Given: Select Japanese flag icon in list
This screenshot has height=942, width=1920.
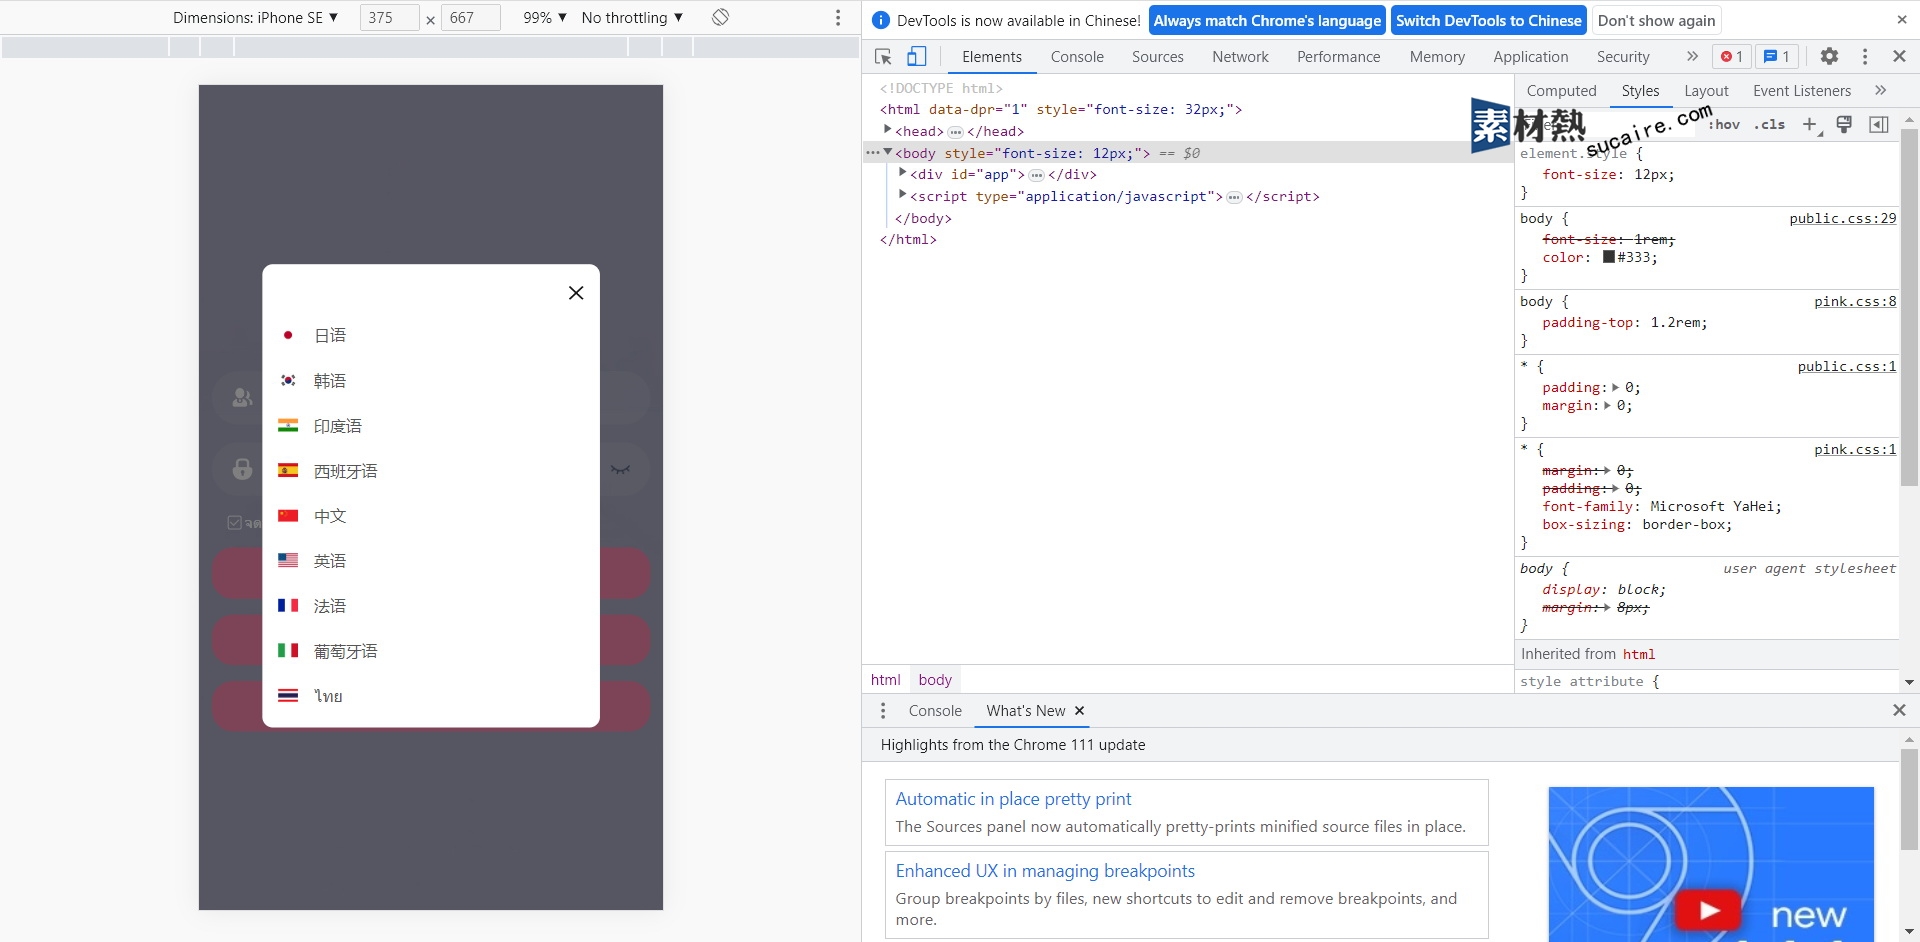Looking at the screenshot, I should point(288,335).
